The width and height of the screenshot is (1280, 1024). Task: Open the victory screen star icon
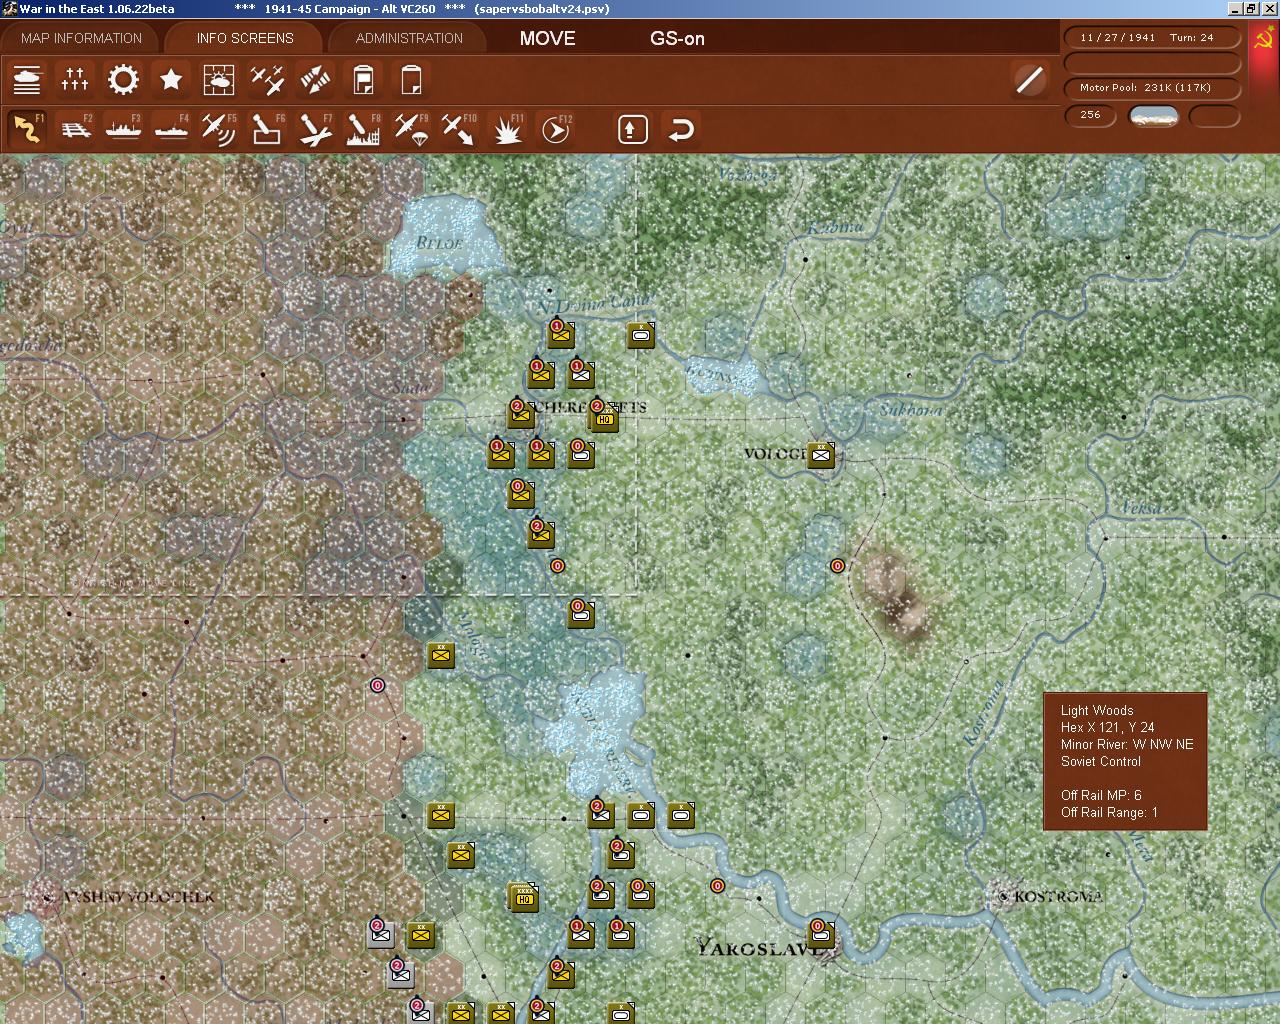(171, 79)
